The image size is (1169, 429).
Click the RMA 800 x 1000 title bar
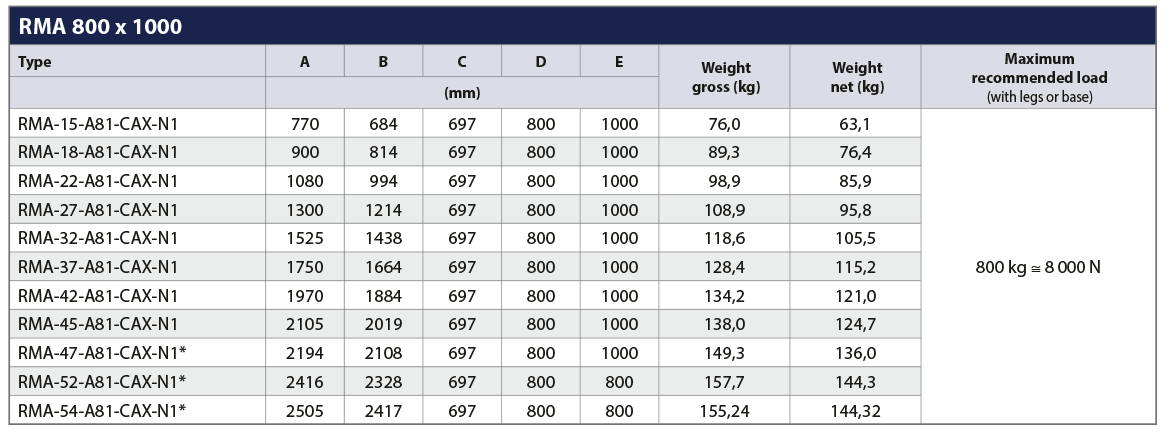tap(584, 26)
